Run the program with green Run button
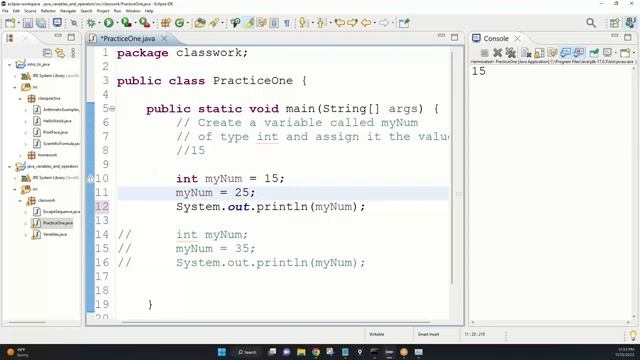This screenshot has width=640, height=360. pos(109,23)
